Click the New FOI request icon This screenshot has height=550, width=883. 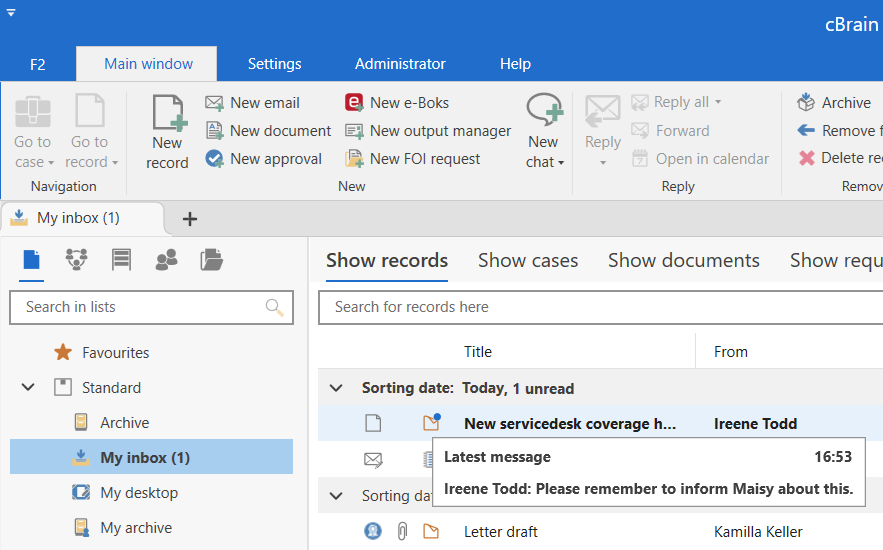coord(354,159)
